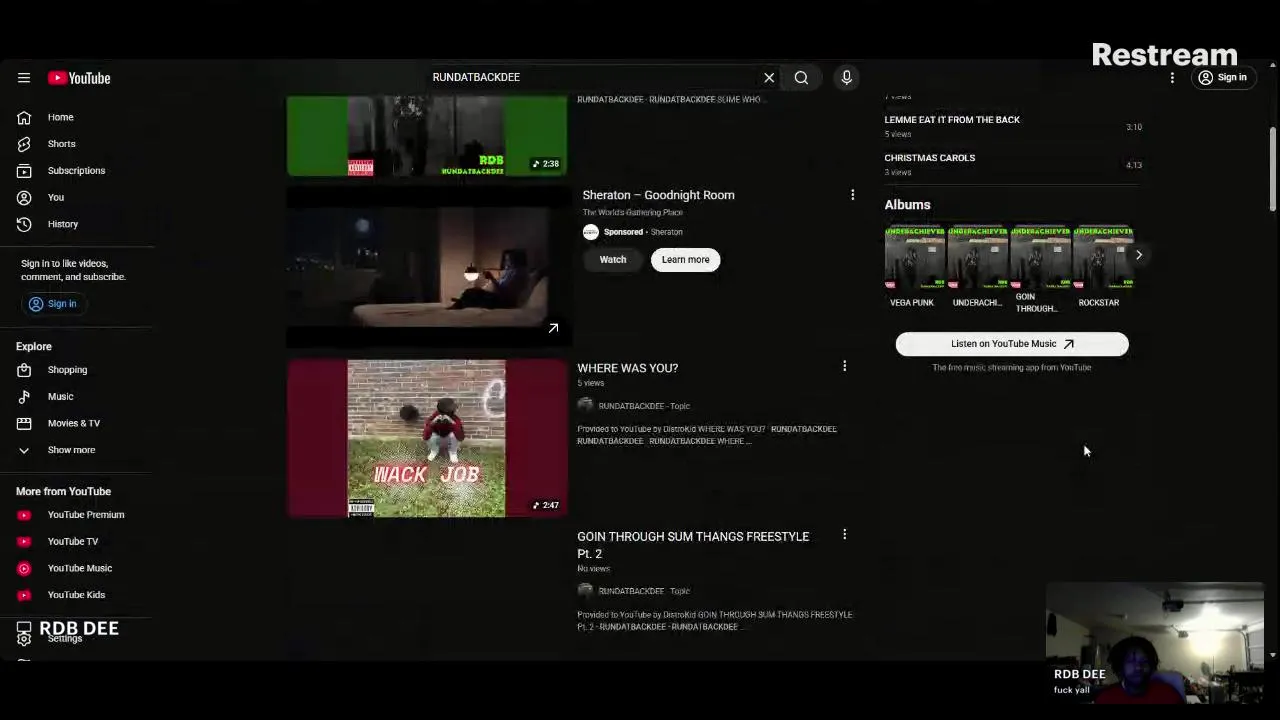This screenshot has width=1280, height=720.
Task: Open options menu for WHERE WAS YOU?
Action: (x=844, y=367)
